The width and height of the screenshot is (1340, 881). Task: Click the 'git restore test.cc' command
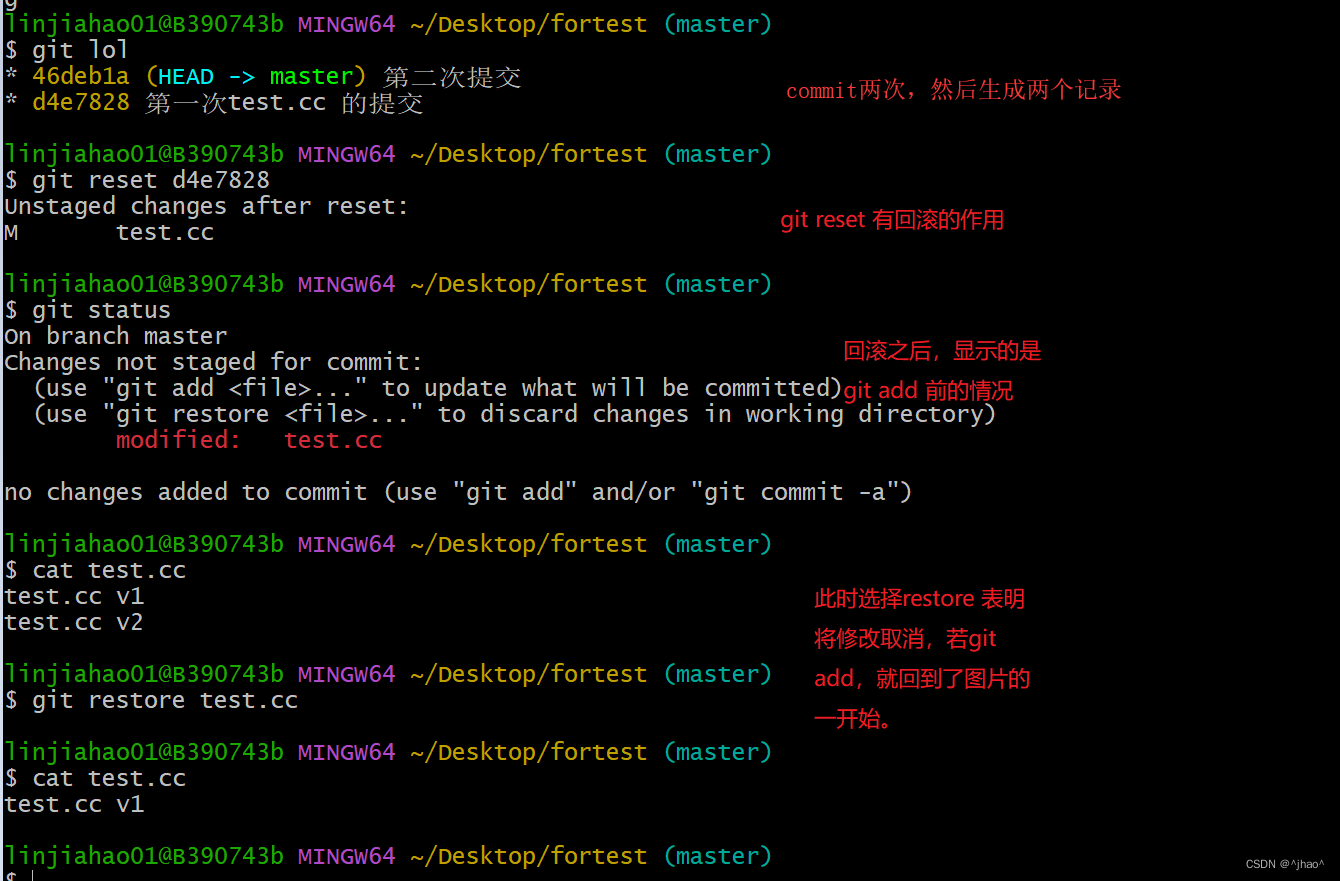[x=151, y=700]
